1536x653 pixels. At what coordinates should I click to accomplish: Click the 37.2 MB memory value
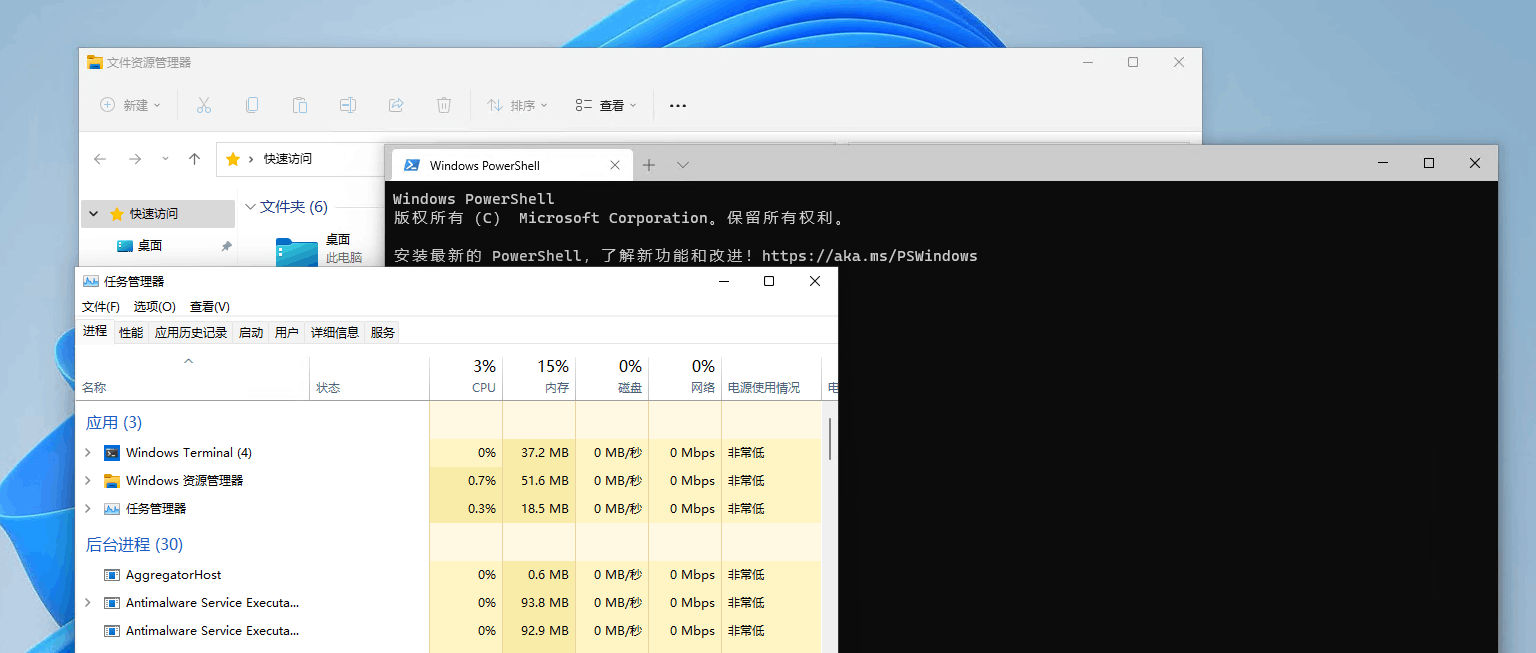point(545,453)
